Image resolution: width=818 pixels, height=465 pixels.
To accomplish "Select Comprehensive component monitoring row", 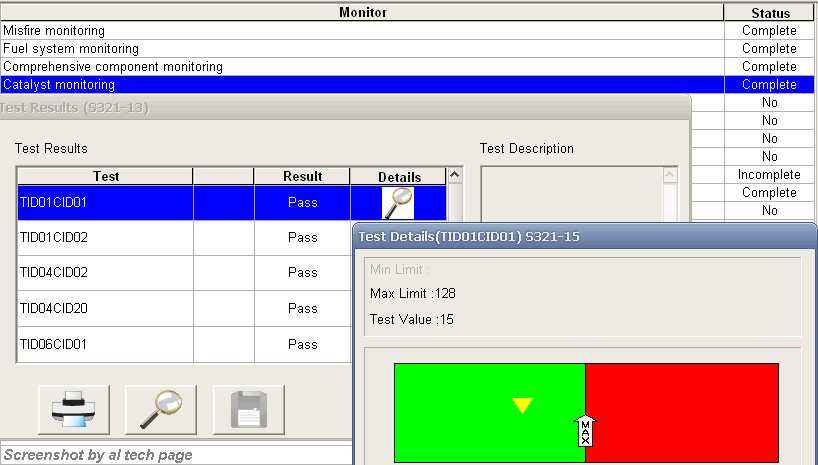I will coord(362,67).
